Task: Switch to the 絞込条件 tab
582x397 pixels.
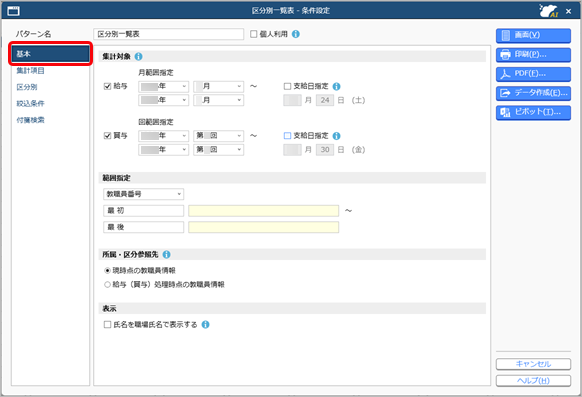Action: point(30,104)
